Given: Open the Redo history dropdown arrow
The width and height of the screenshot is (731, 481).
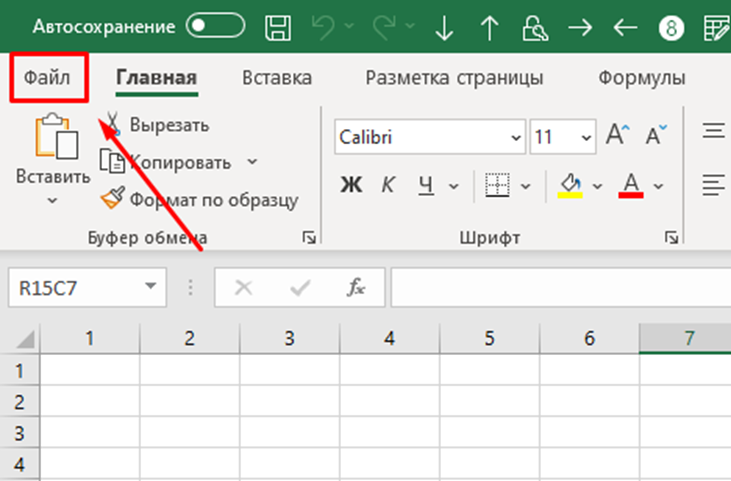Looking at the screenshot, I should [410, 26].
